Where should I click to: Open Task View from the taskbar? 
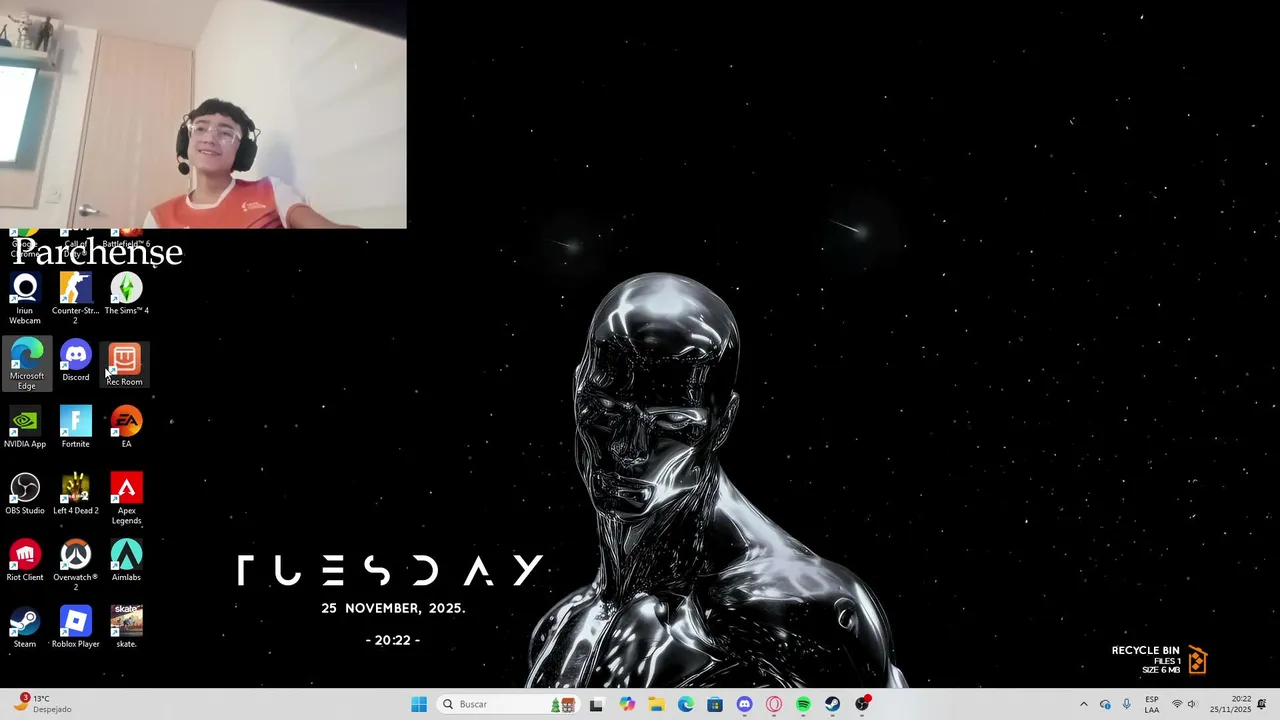(596, 704)
